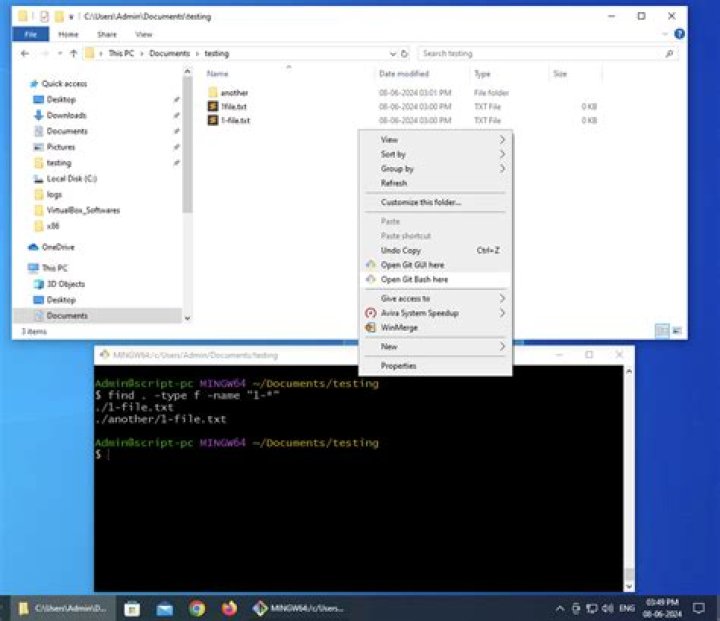Viewport: 720px width, 621px height.
Task: Sort files by the Date modified column
Action: pos(404,74)
